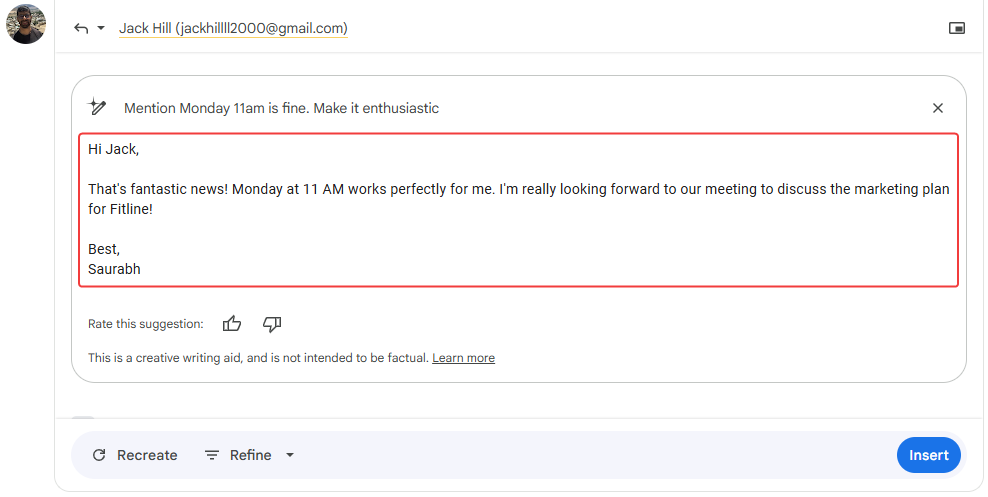Click the reply arrow icon
This screenshot has width=988, height=497.
click(81, 28)
